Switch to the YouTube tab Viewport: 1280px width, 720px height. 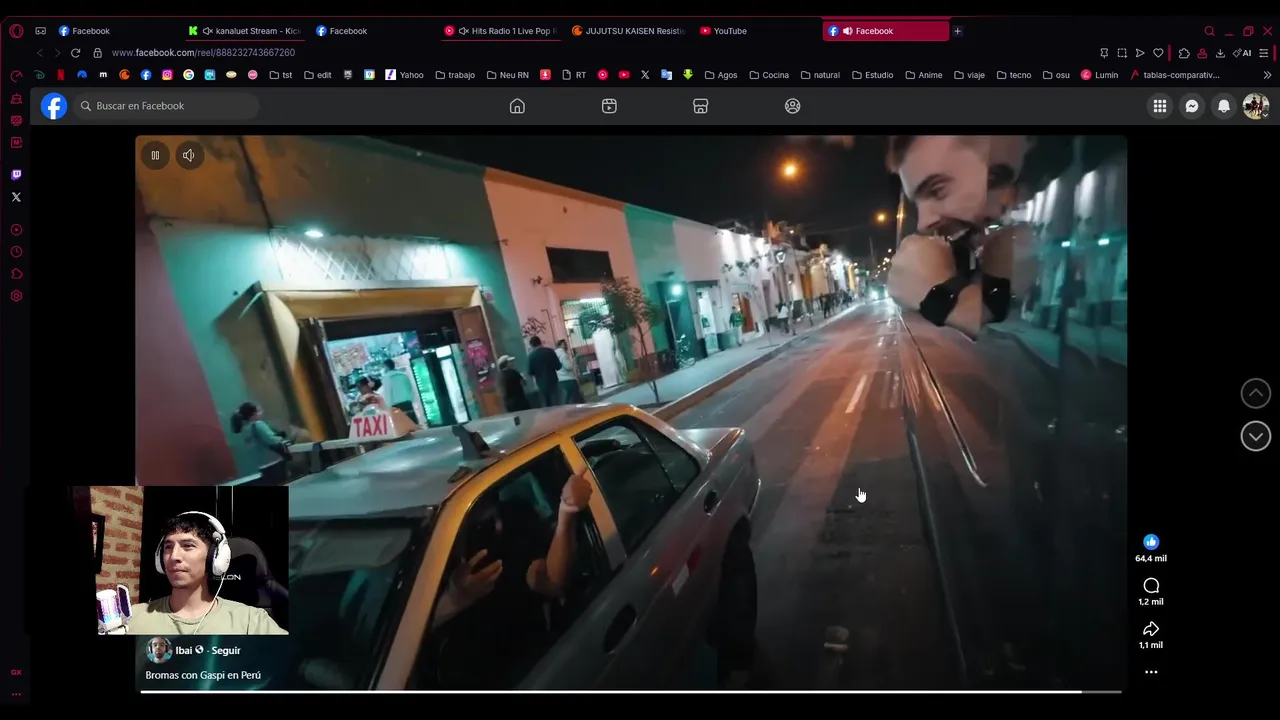point(757,31)
